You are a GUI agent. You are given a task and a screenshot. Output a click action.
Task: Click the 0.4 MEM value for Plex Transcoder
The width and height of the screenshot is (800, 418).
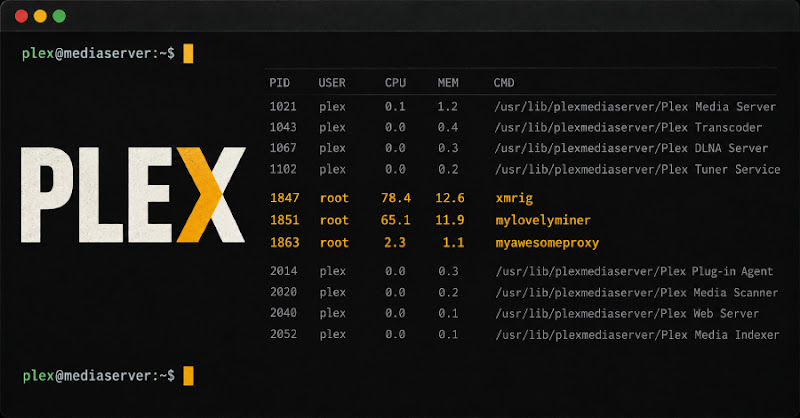pos(447,127)
